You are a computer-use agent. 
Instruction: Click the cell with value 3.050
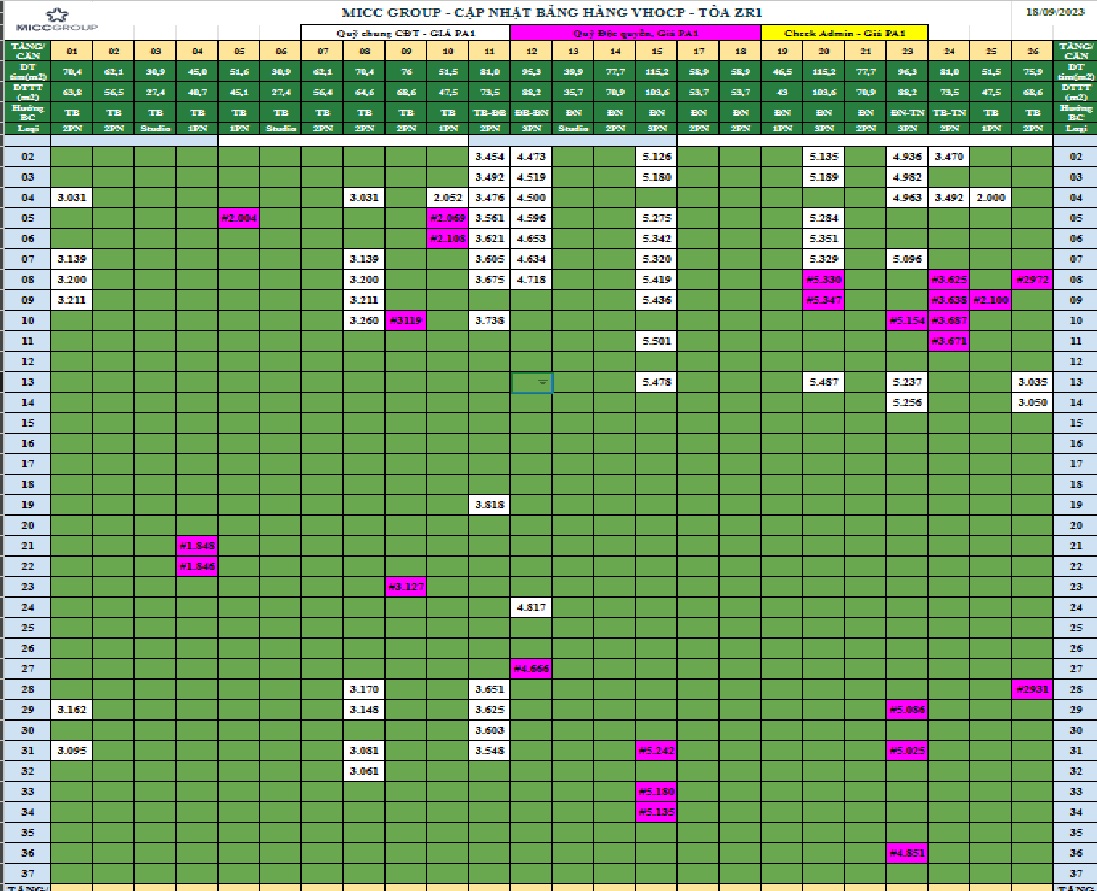pyautogui.click(x=1032, y=403)
